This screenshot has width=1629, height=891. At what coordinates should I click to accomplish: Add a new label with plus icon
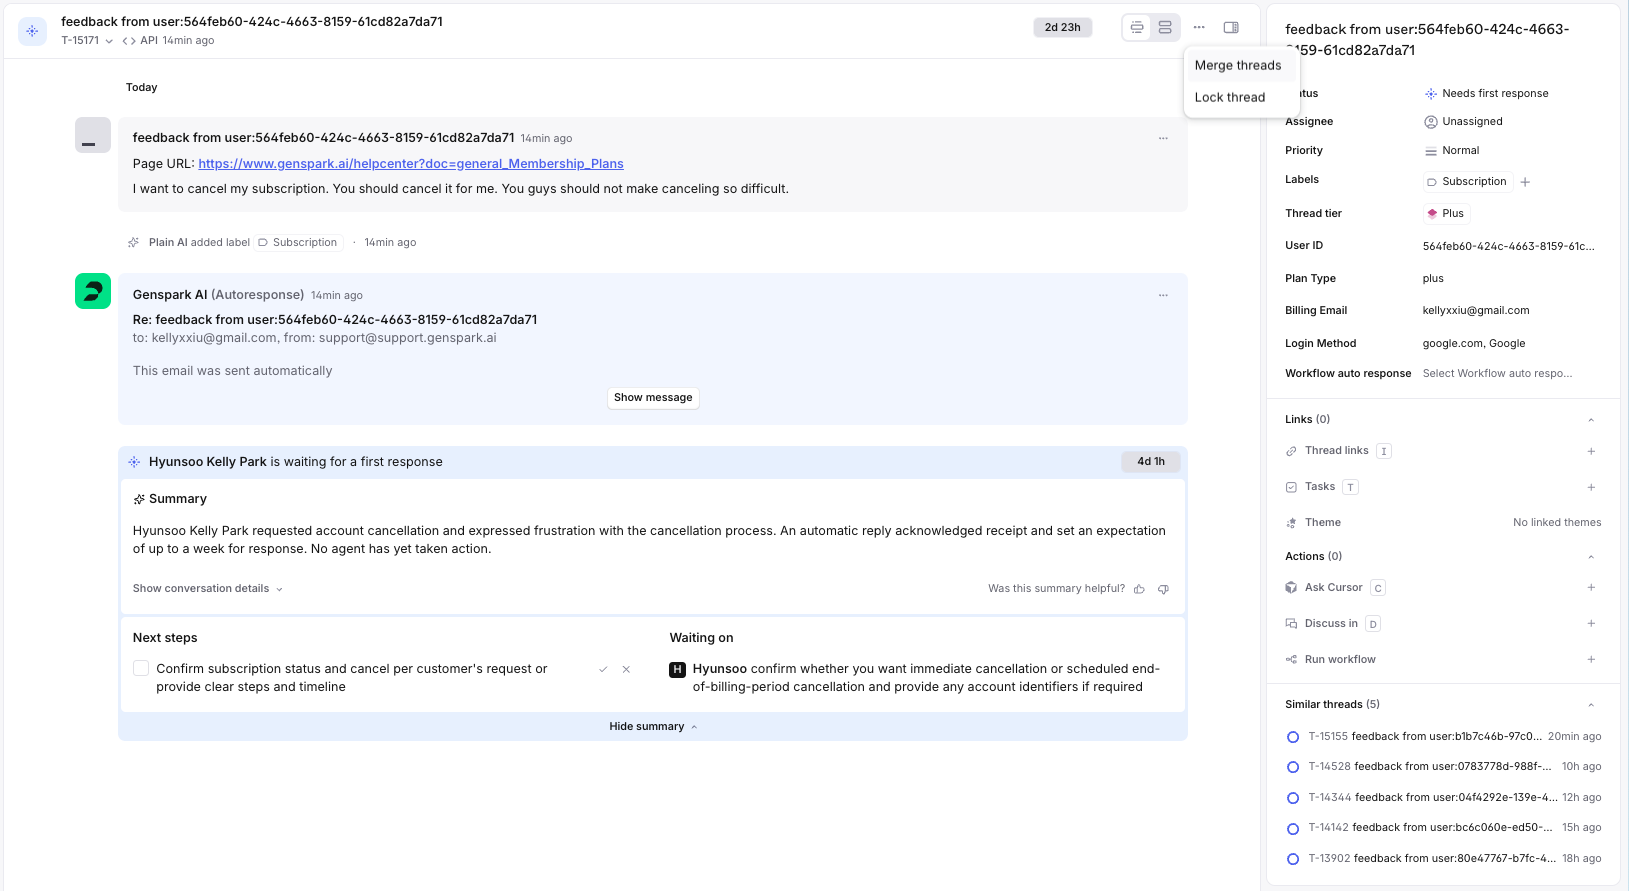1525,182
